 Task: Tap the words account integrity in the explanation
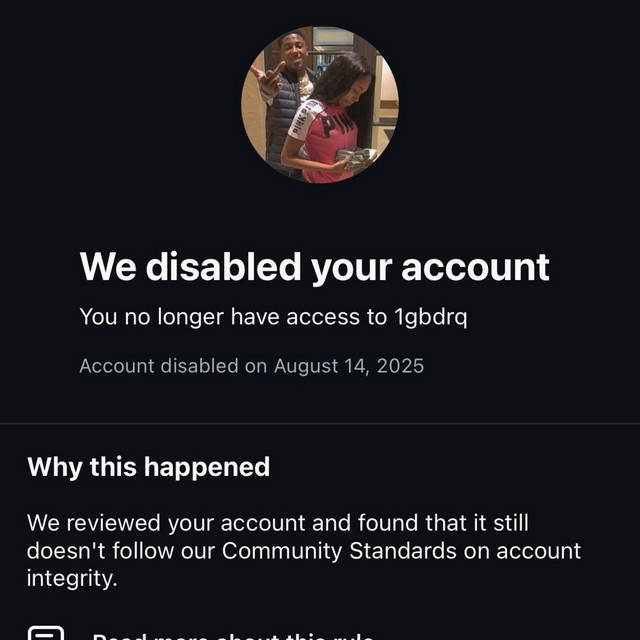304,564
